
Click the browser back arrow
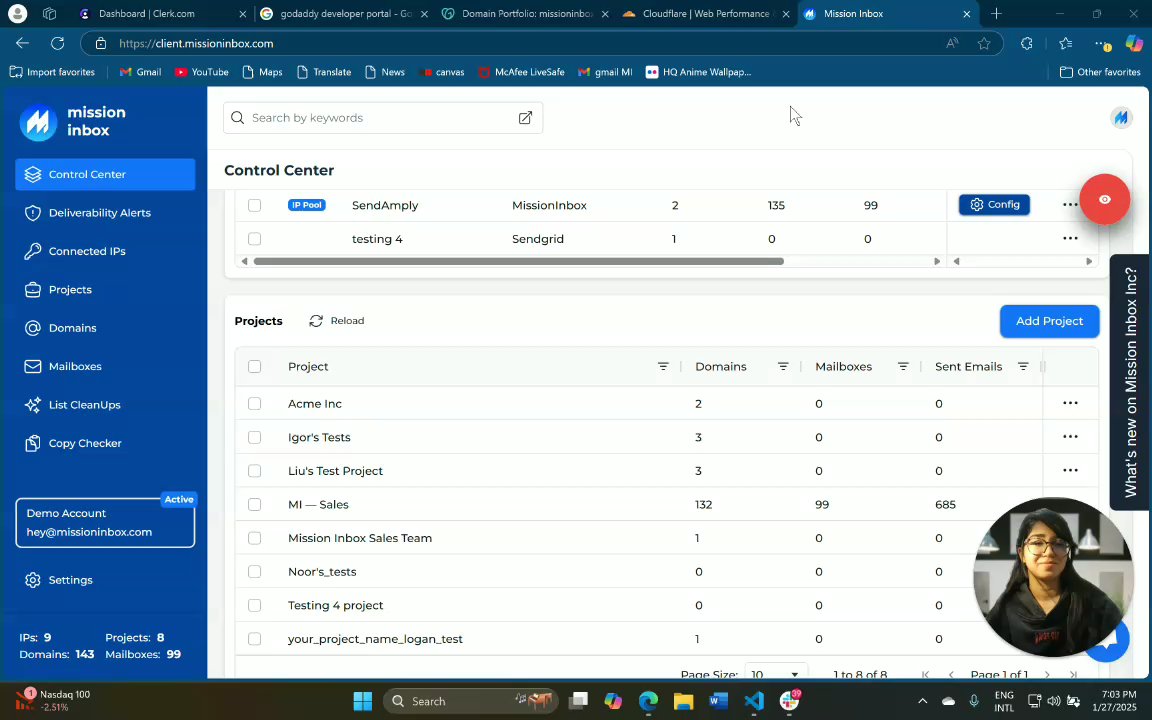[22, 43]
